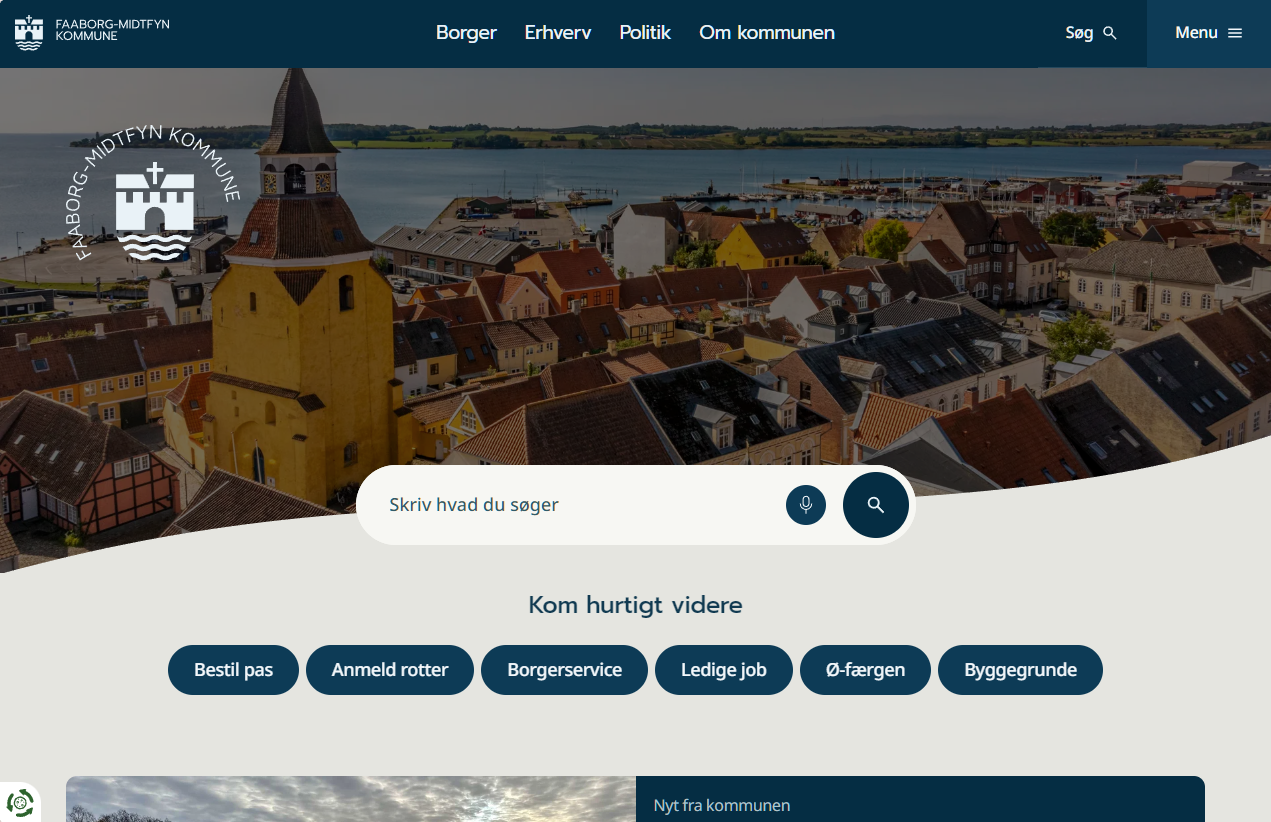Image resolution: width=1271 pixels, height=822 pixels.
Task: Go to Ledige job
Action: (x=723, y=670)
